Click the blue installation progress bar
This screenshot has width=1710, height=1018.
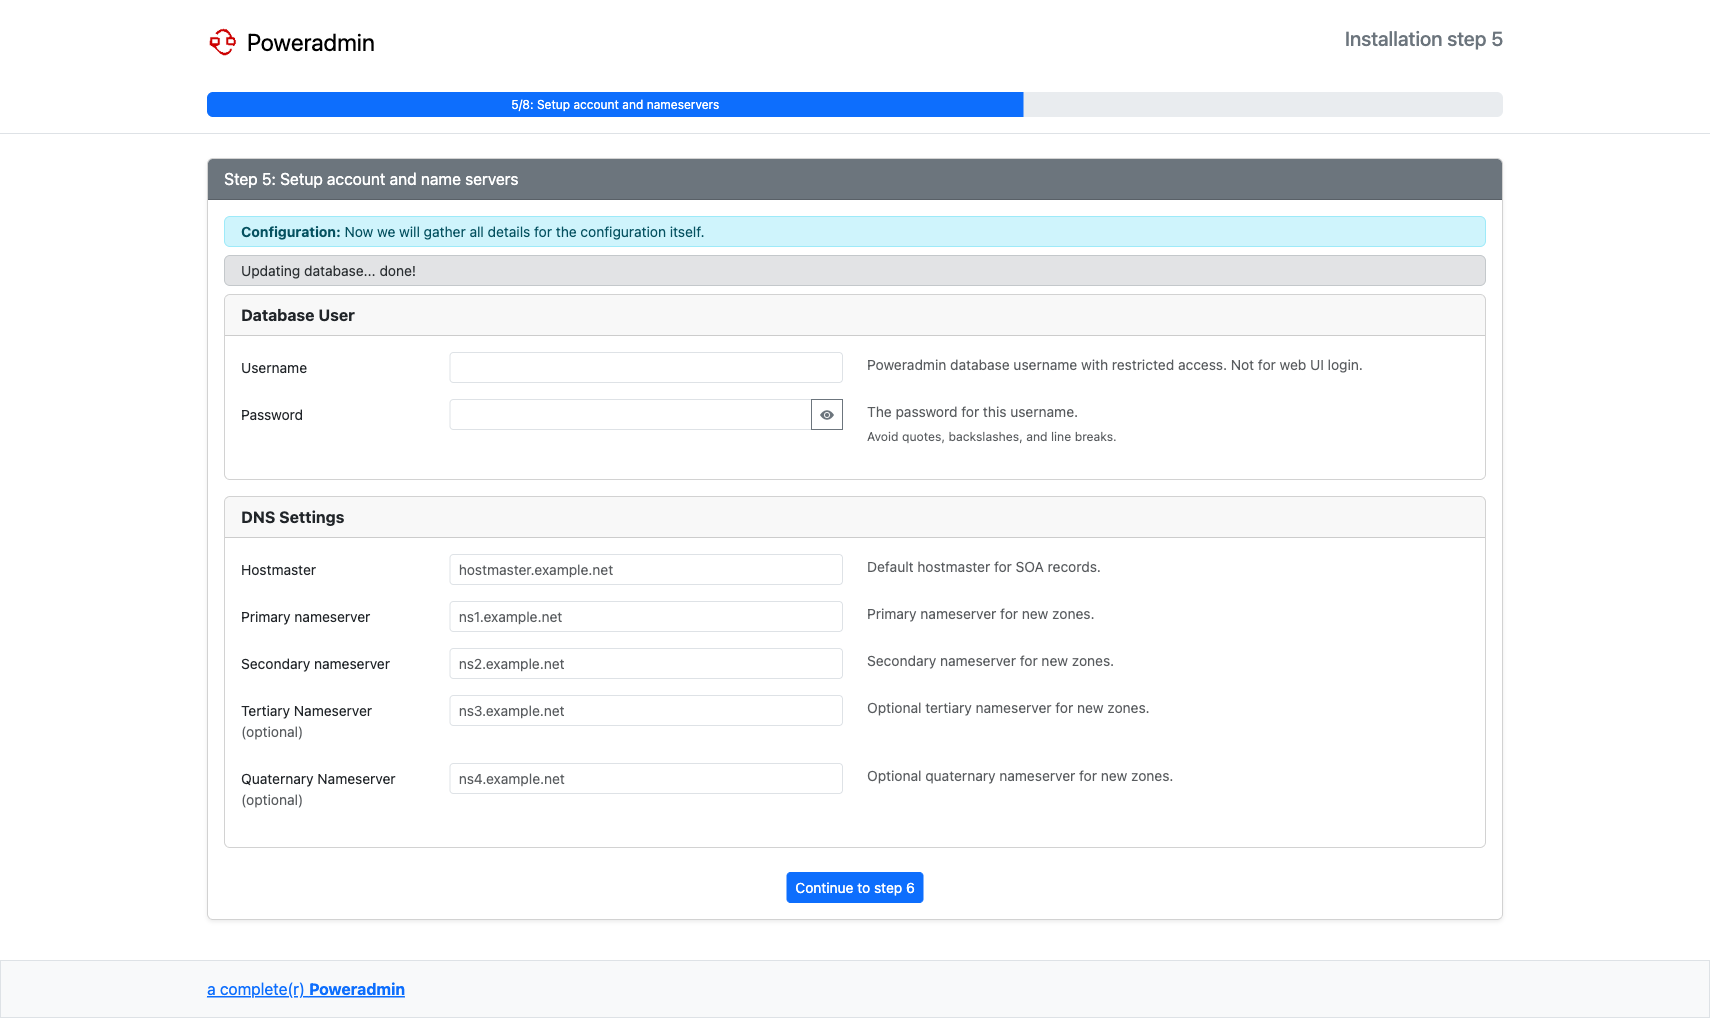tap(614, 105)
